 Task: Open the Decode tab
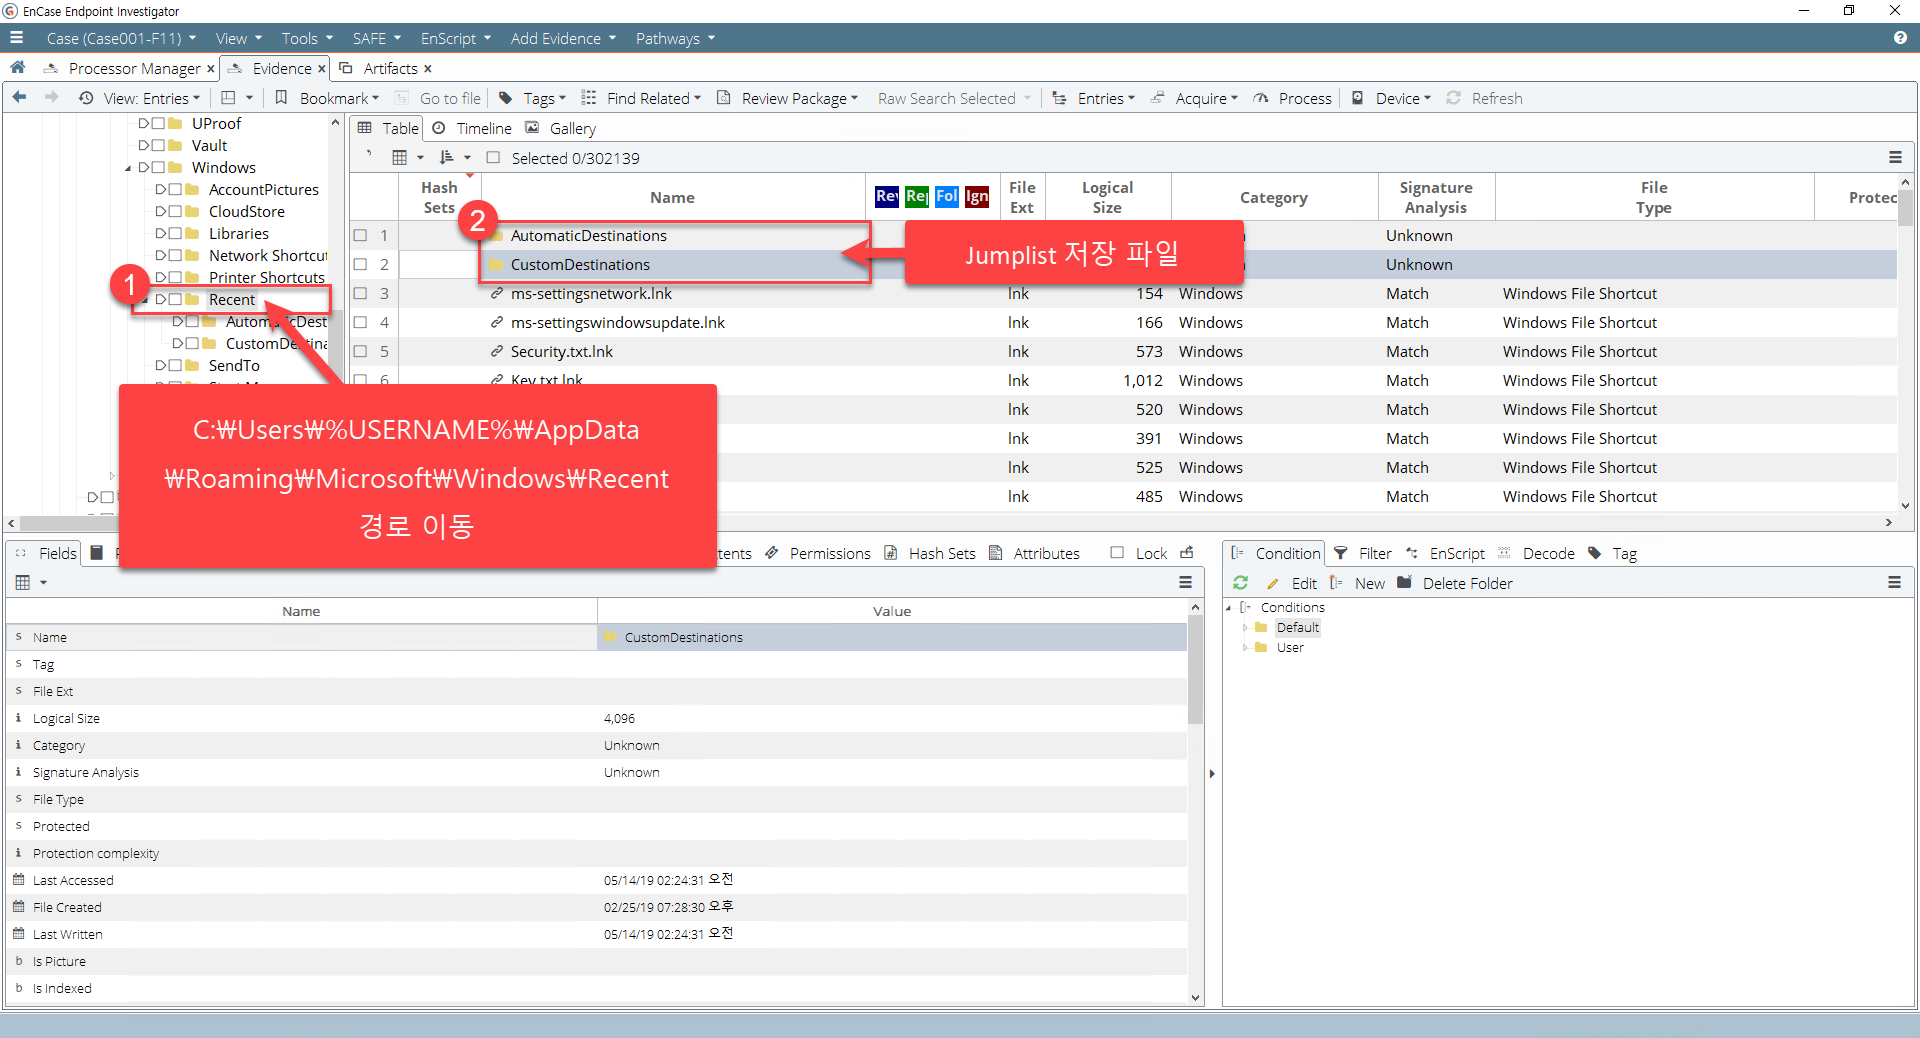[1548, 553]
